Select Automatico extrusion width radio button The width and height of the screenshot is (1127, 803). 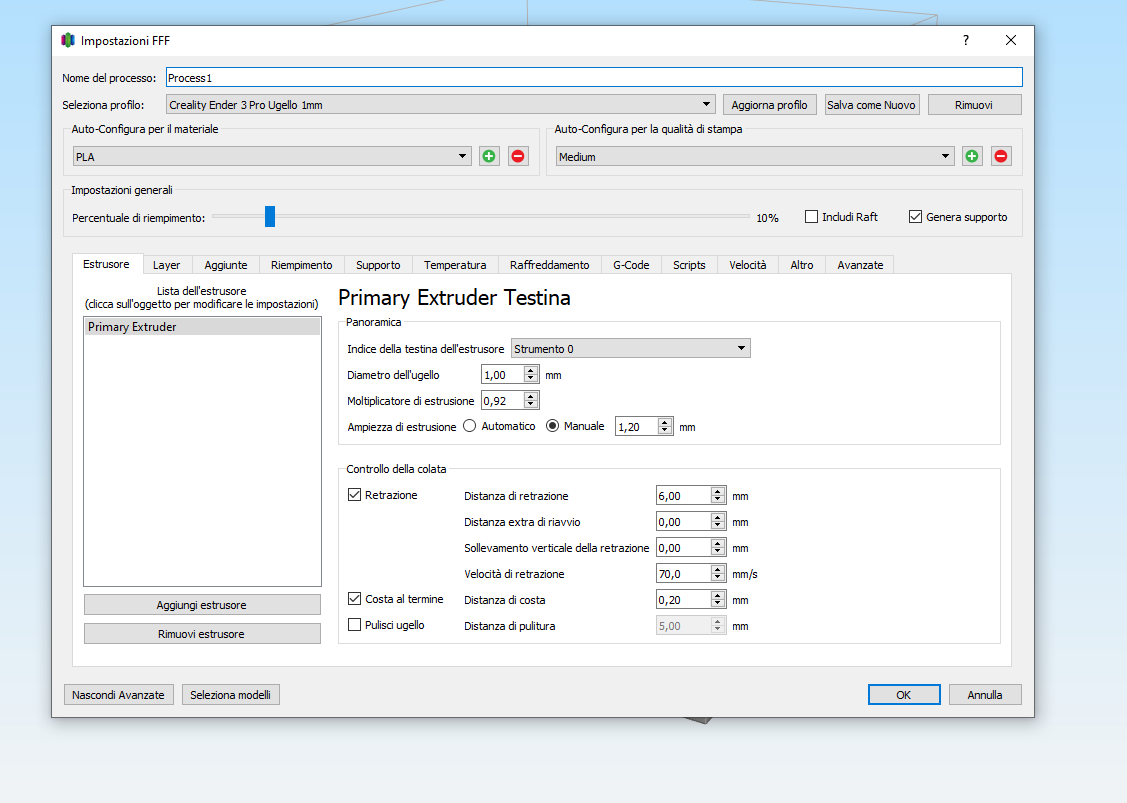click(469, 426)
